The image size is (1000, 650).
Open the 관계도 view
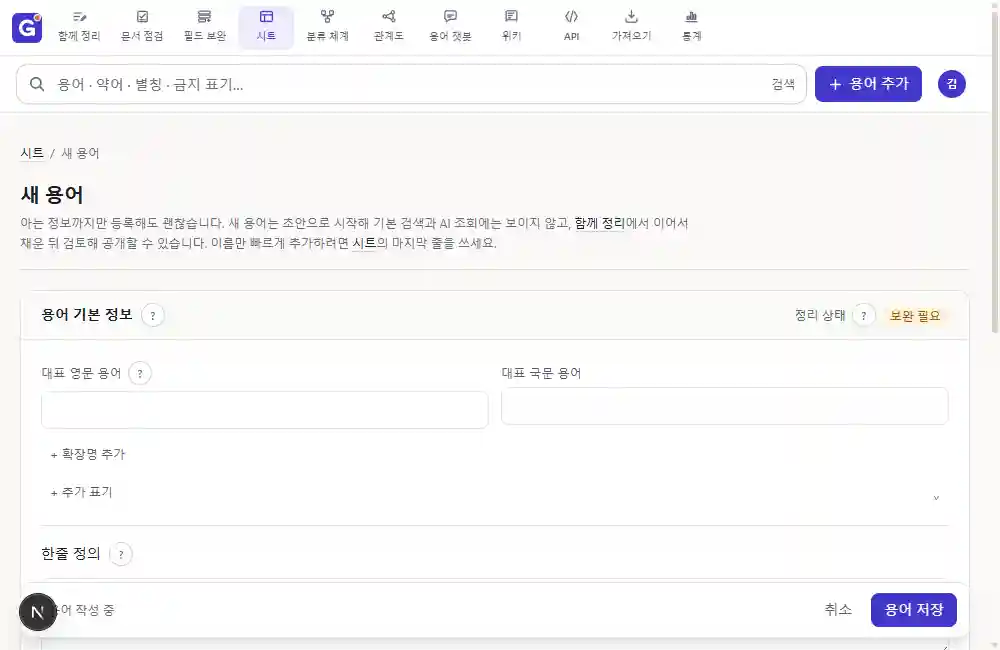388,27
